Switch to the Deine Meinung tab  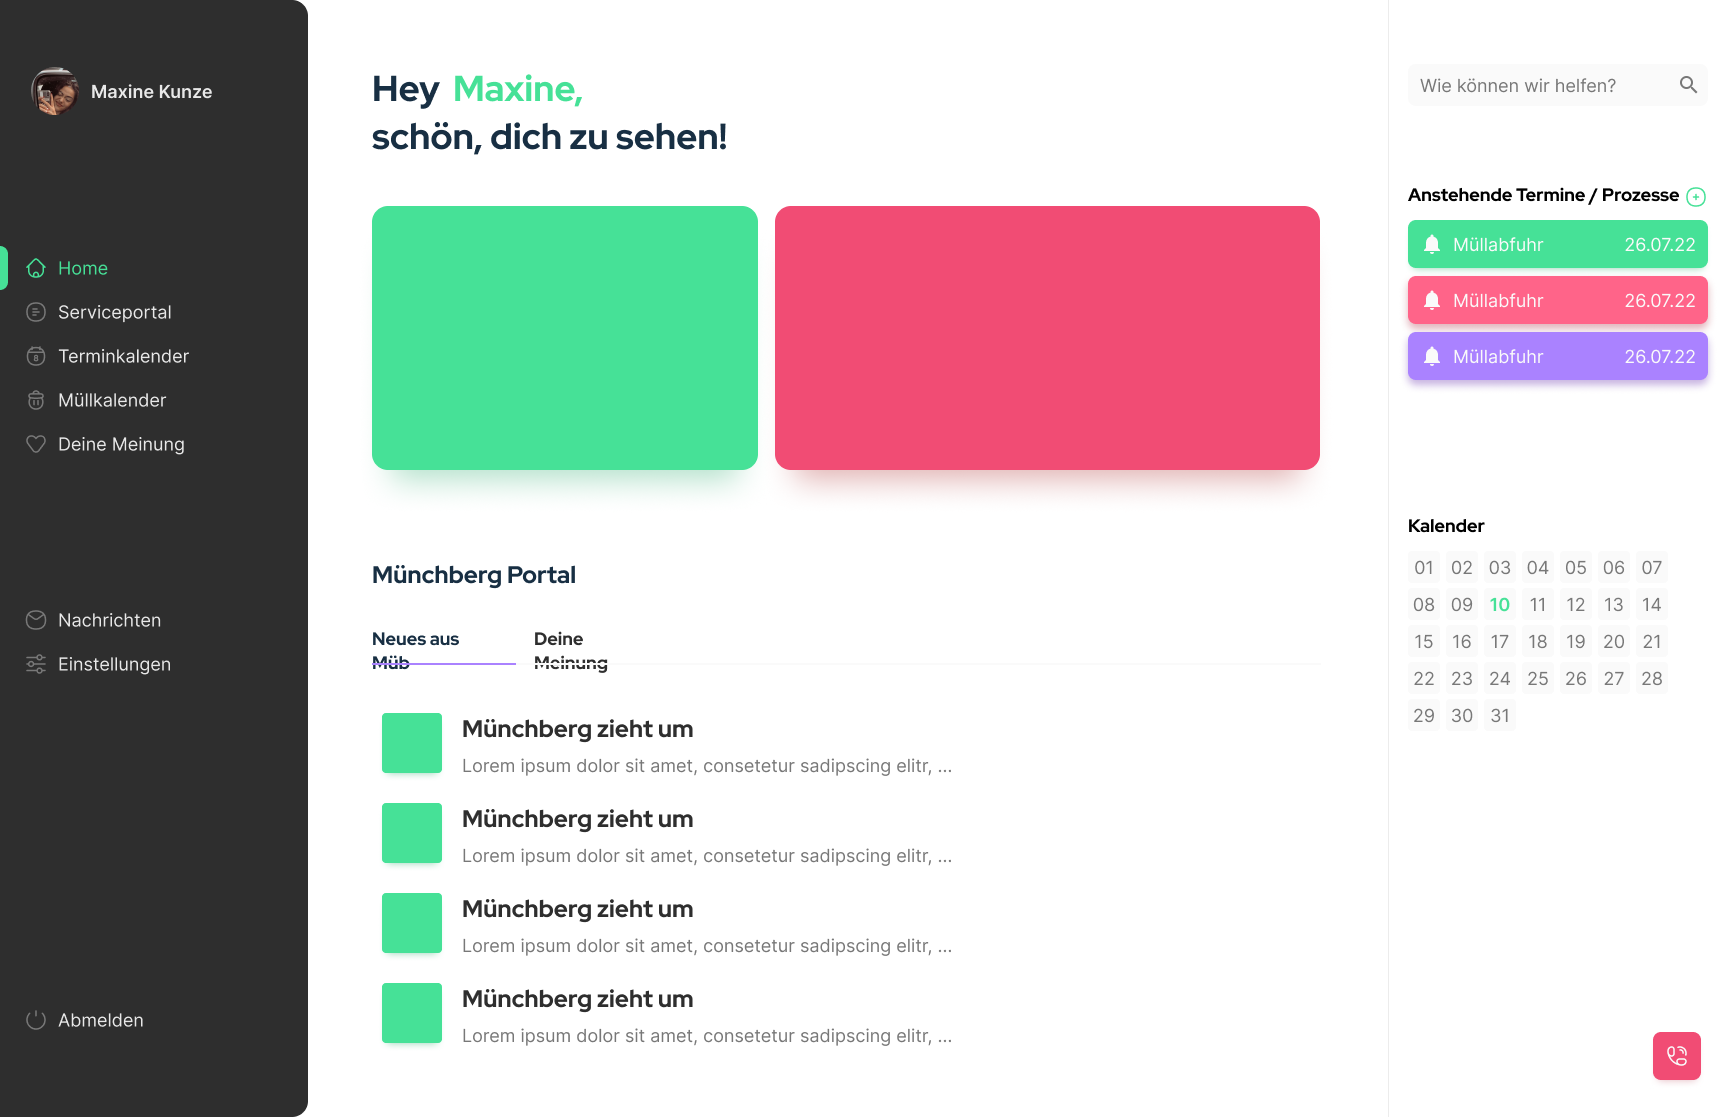click(570, 649)
